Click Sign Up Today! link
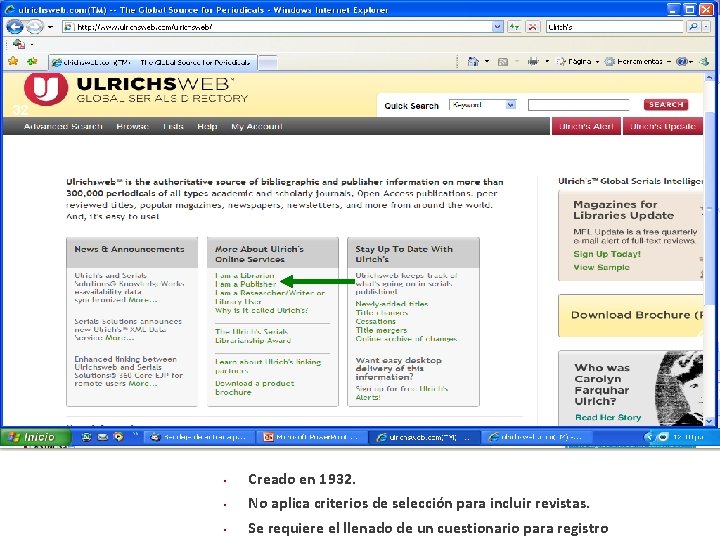Viewport: 720px width, 540px height. [x=607, y=254]
